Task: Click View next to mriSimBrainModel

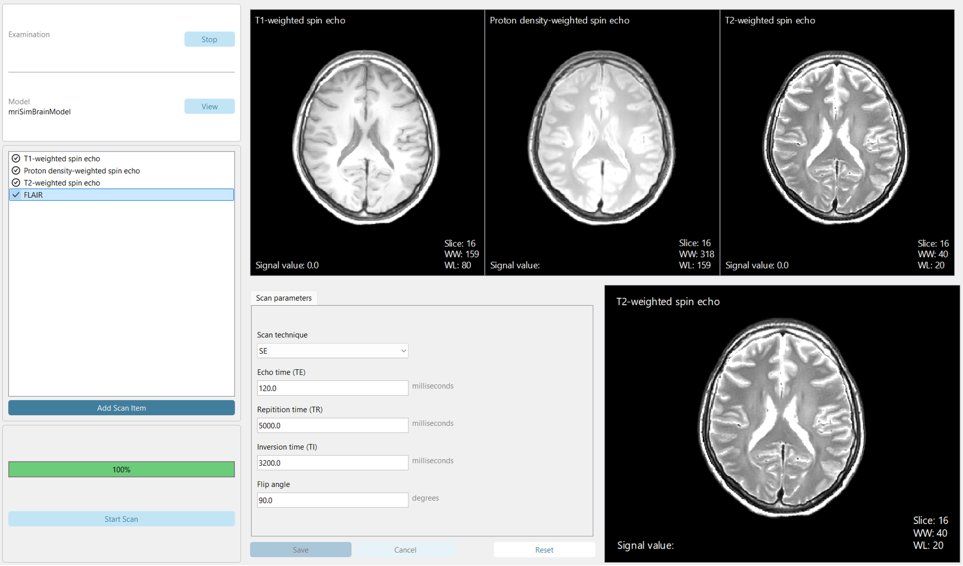Action: click(209, 106)
